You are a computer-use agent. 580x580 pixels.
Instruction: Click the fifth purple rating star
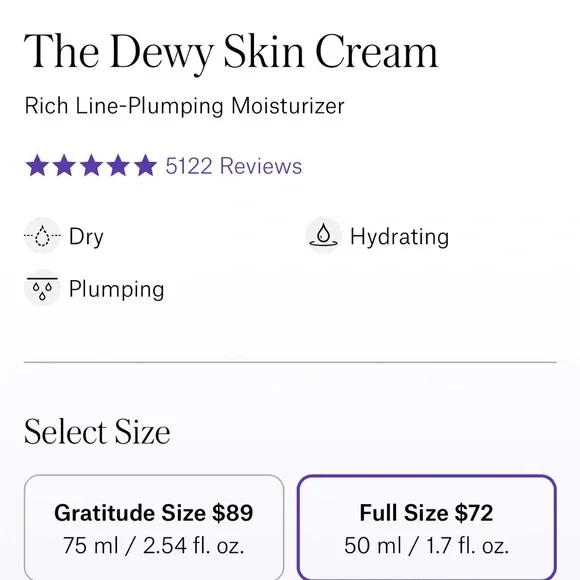click(145, 165)
